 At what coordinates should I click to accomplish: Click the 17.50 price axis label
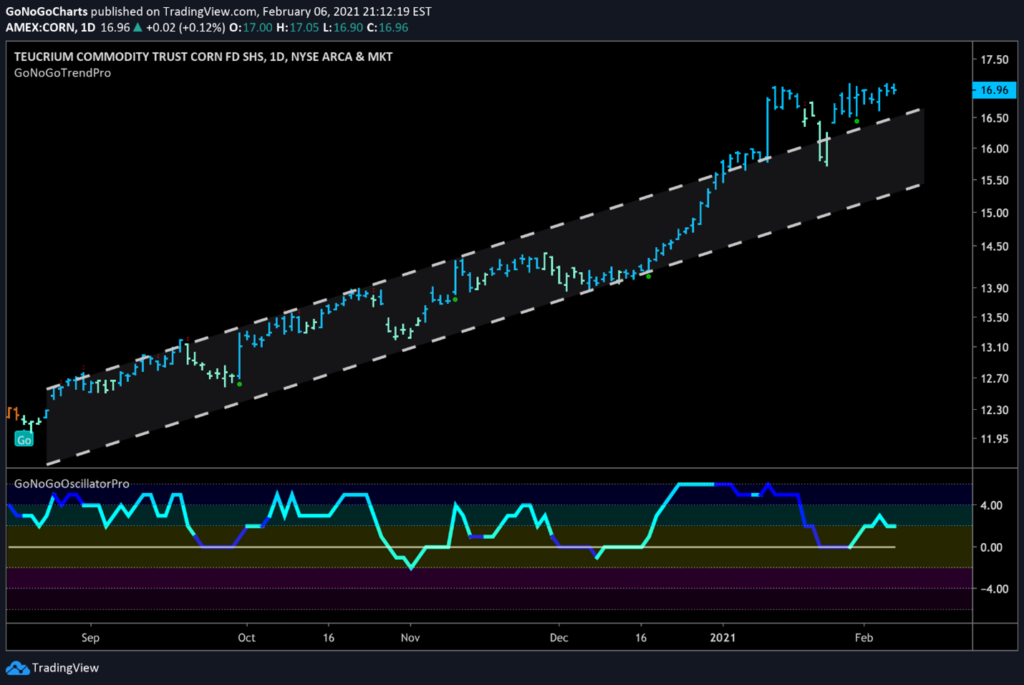point(994,59)
